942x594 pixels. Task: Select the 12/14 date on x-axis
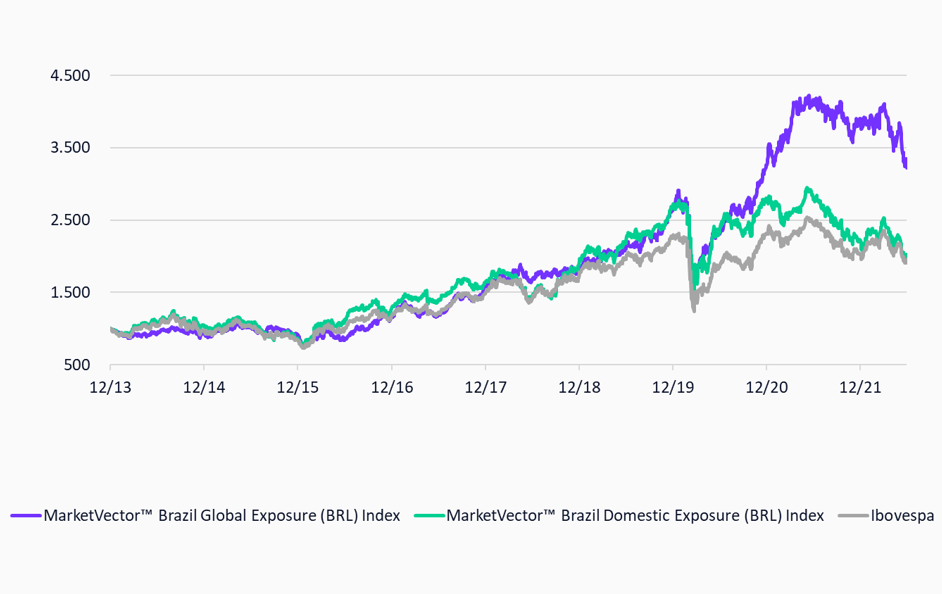click(x=202, y=386)
